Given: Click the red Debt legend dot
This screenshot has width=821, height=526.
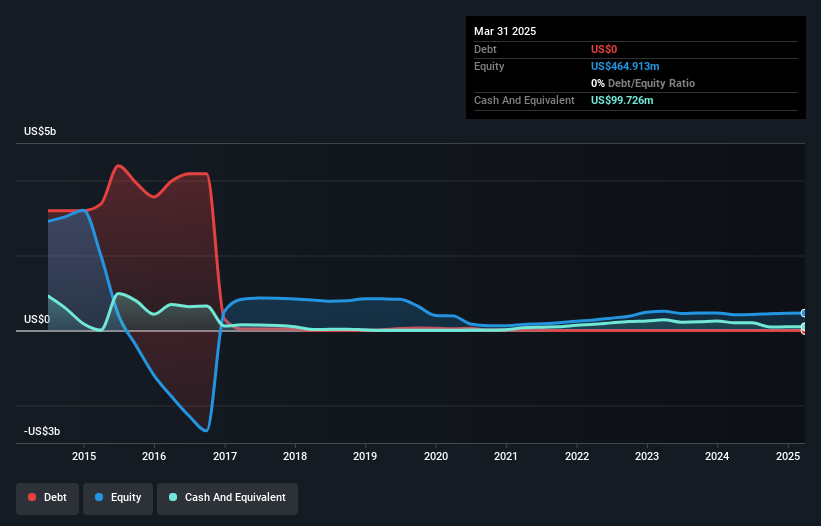Looking at the screenshot, I should (32, 497).
